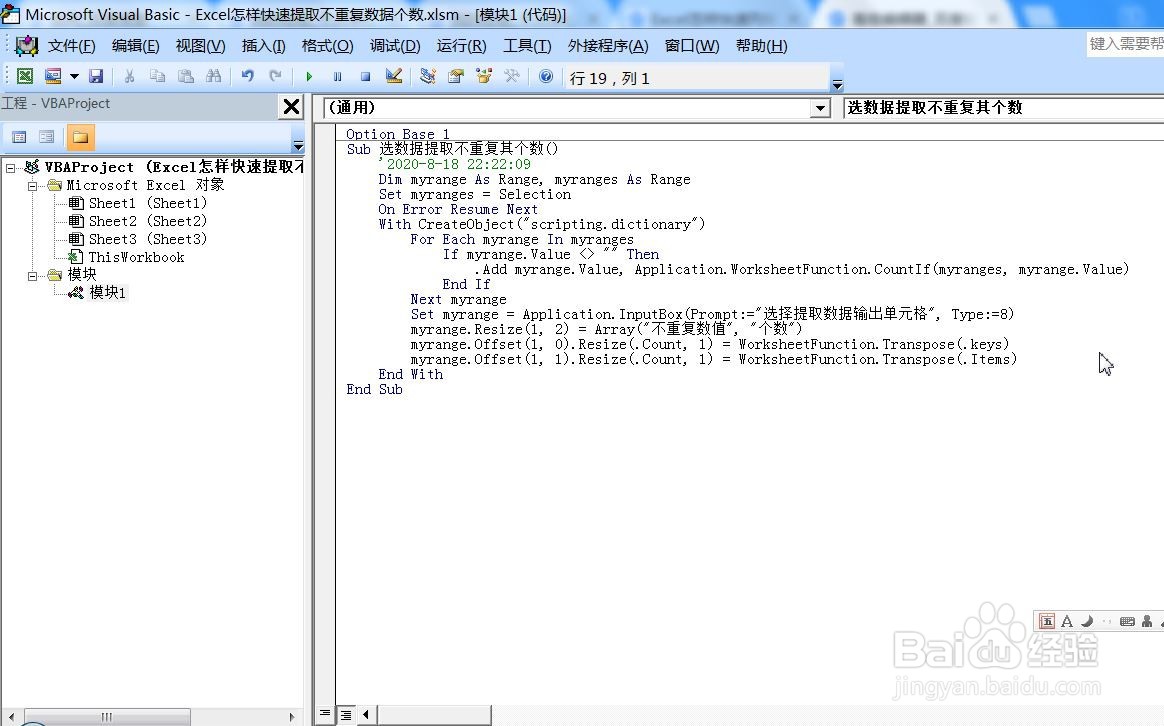1164x726 pixels.
Task: Toggle Folders in the project panel
Action: point(80,137)
